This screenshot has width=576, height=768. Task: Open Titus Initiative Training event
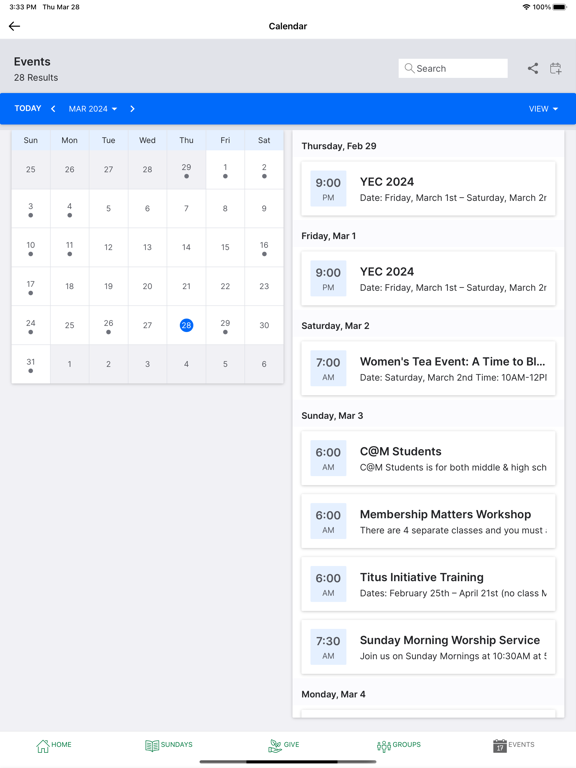tap(428, 584)
